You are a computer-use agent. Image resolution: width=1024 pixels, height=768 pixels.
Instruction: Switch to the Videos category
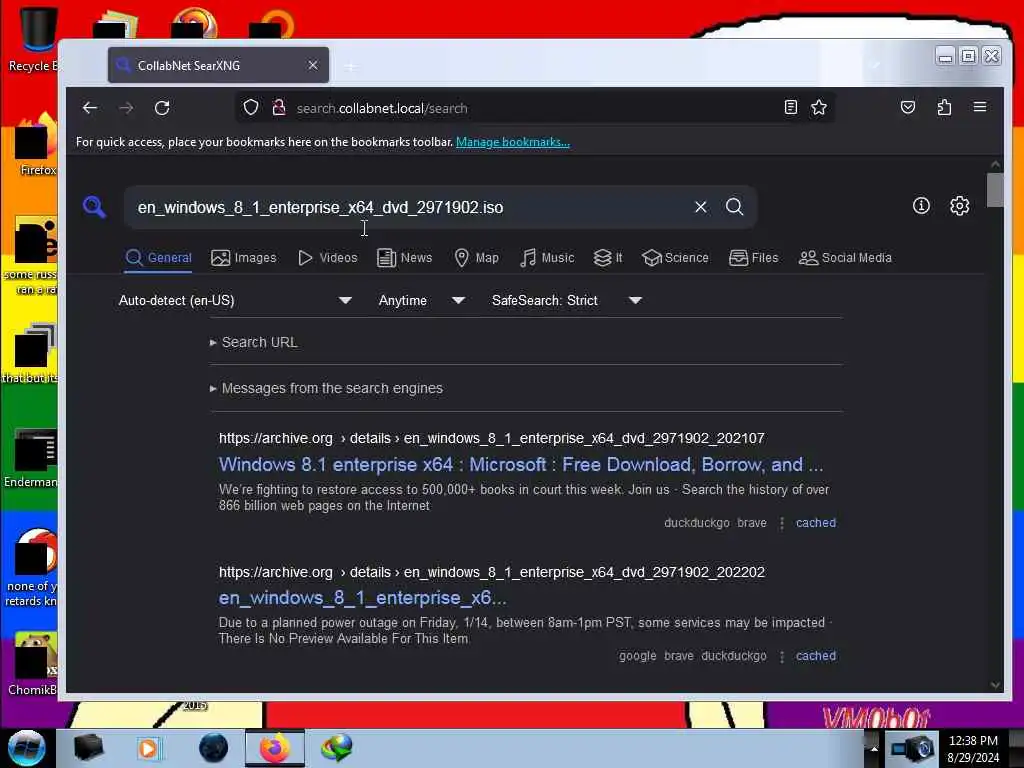click(x=328, y=258)
